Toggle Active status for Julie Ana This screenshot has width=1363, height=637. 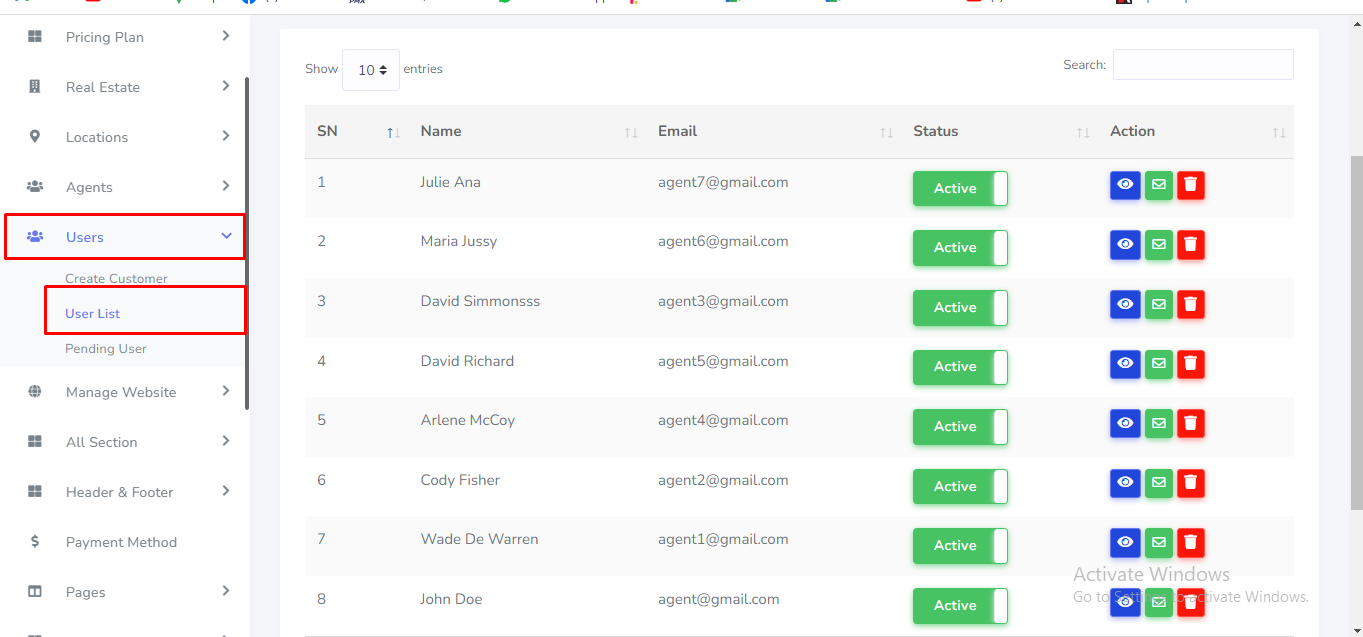(x=959, y=188)
